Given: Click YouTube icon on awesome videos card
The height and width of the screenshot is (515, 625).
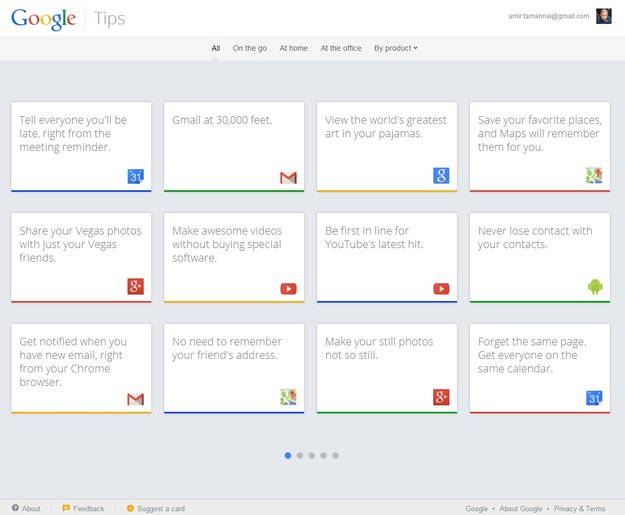Looking at the screenshot, I should [x=288, y=288].
